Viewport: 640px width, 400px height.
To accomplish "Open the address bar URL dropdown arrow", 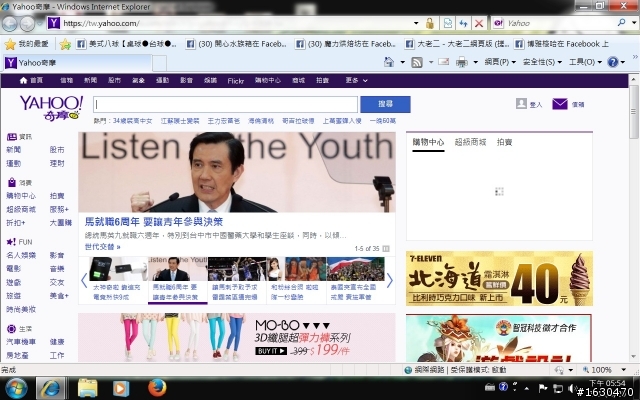I will 416,23.
